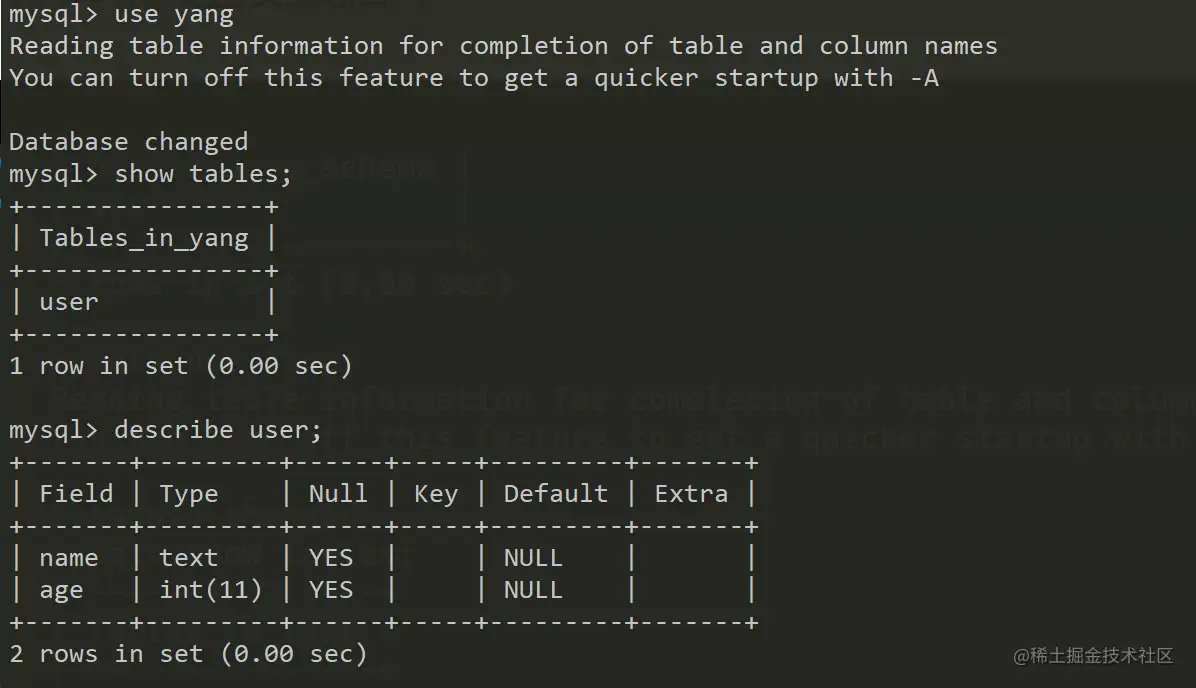
Task: Select the Key column header
Action: click(436, 494)
